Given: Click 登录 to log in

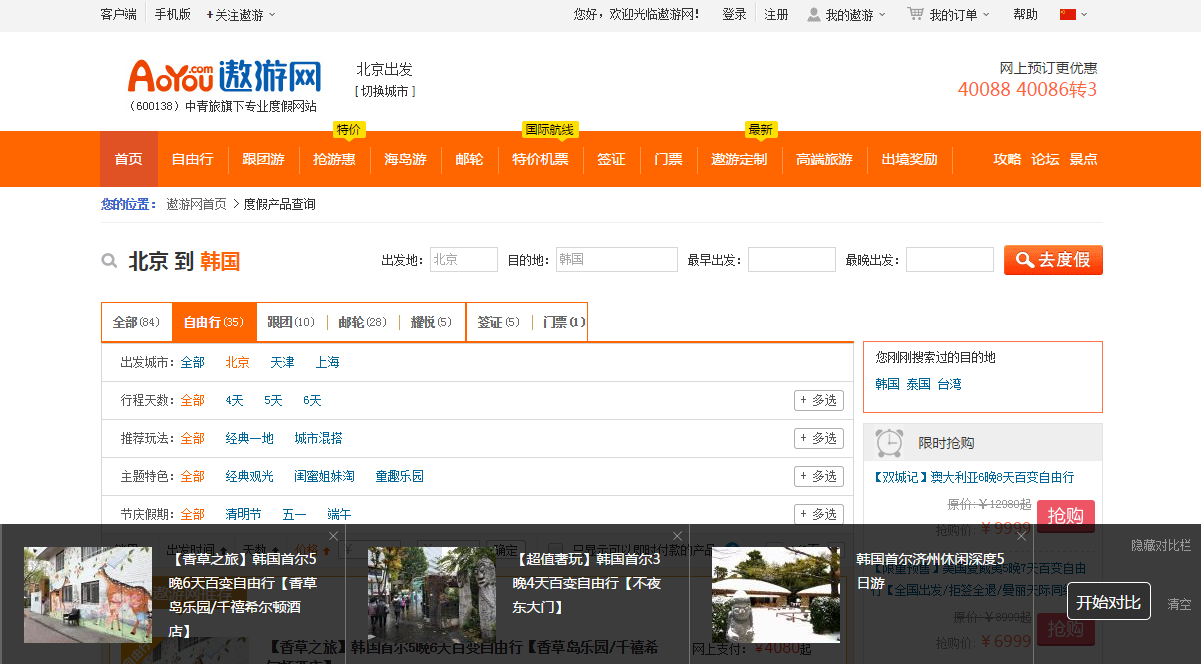Looking at the screenshot, I should [734, 15].
